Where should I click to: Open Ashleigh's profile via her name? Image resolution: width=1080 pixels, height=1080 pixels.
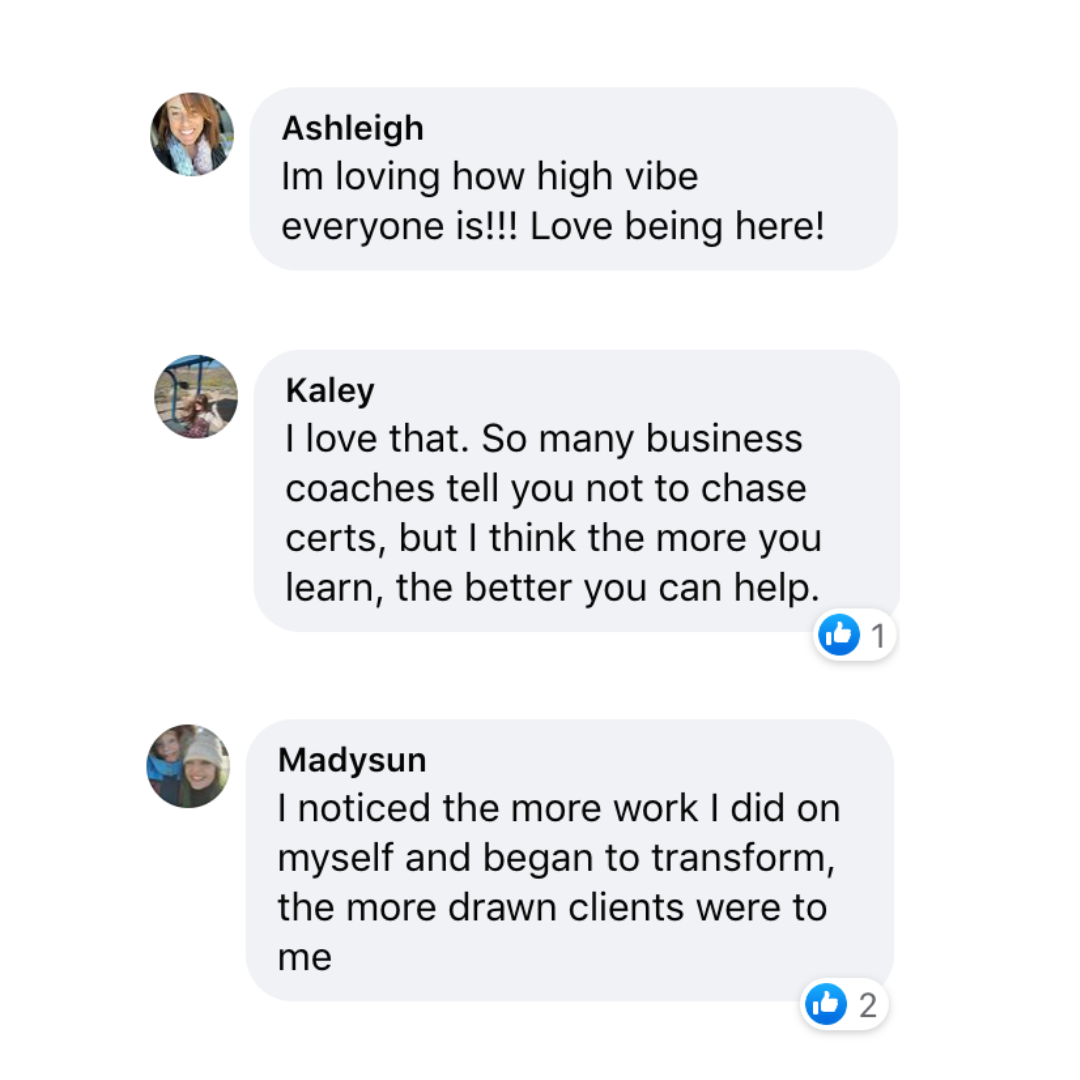coord(352,128)
